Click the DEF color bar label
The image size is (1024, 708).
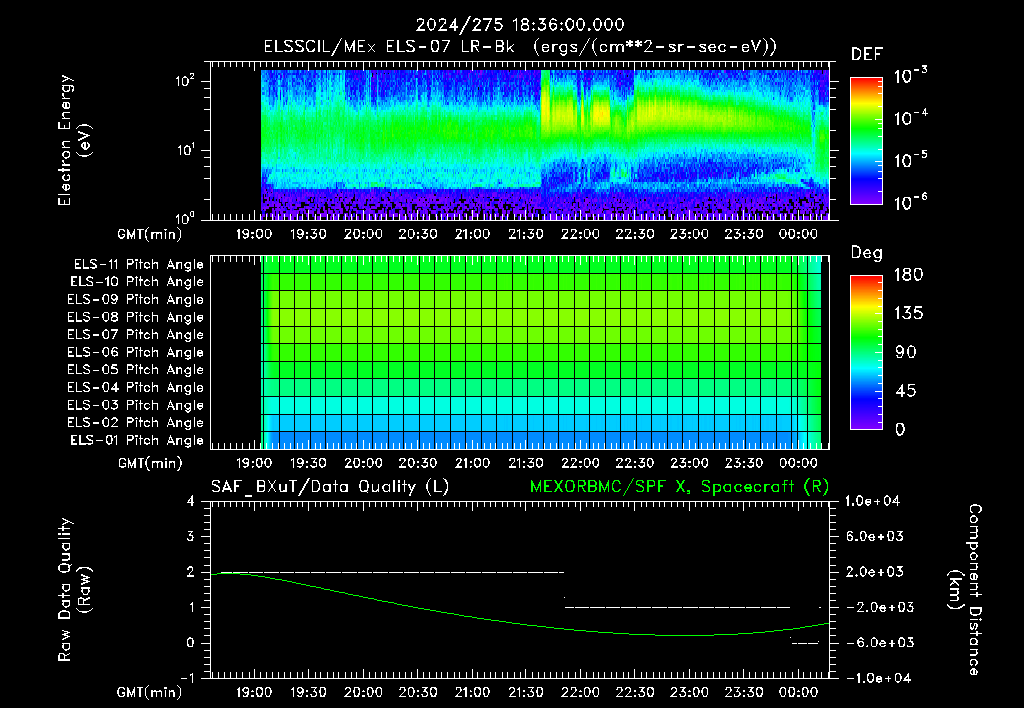click(866, 54)
